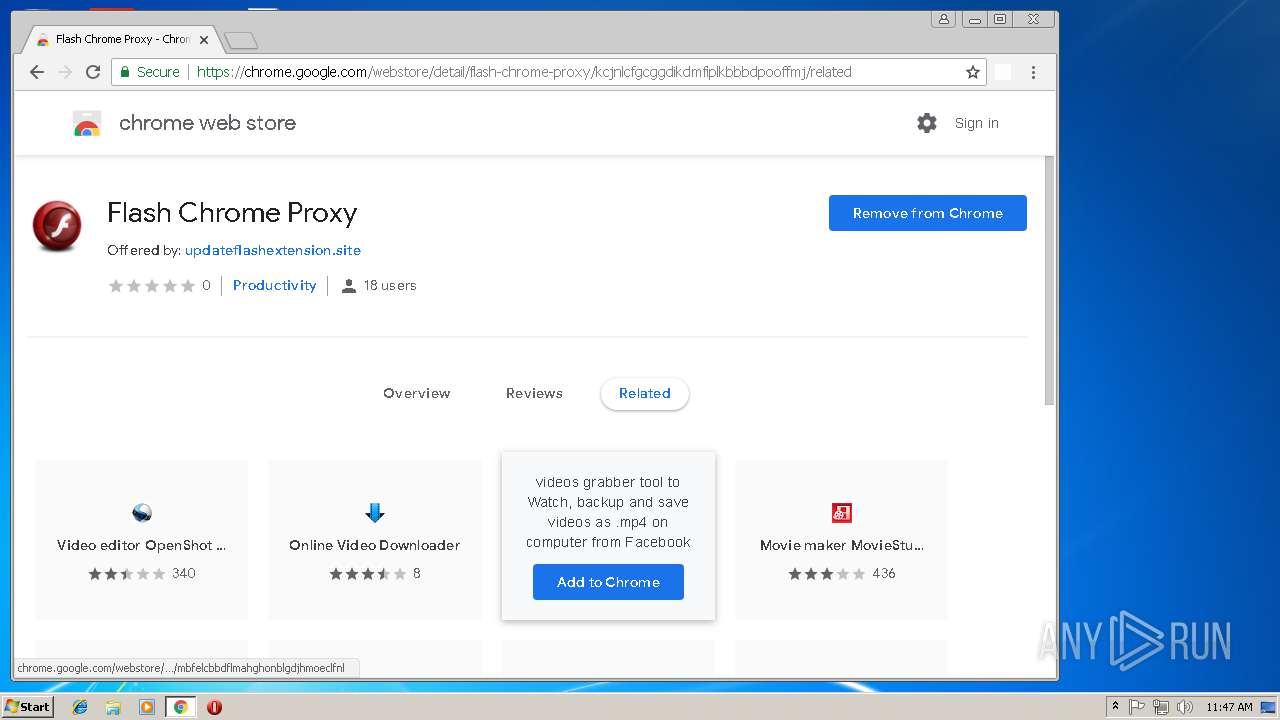Screen dimensions: 1280x720
Task: Switch to the Reviews tab
Action: 534,393
